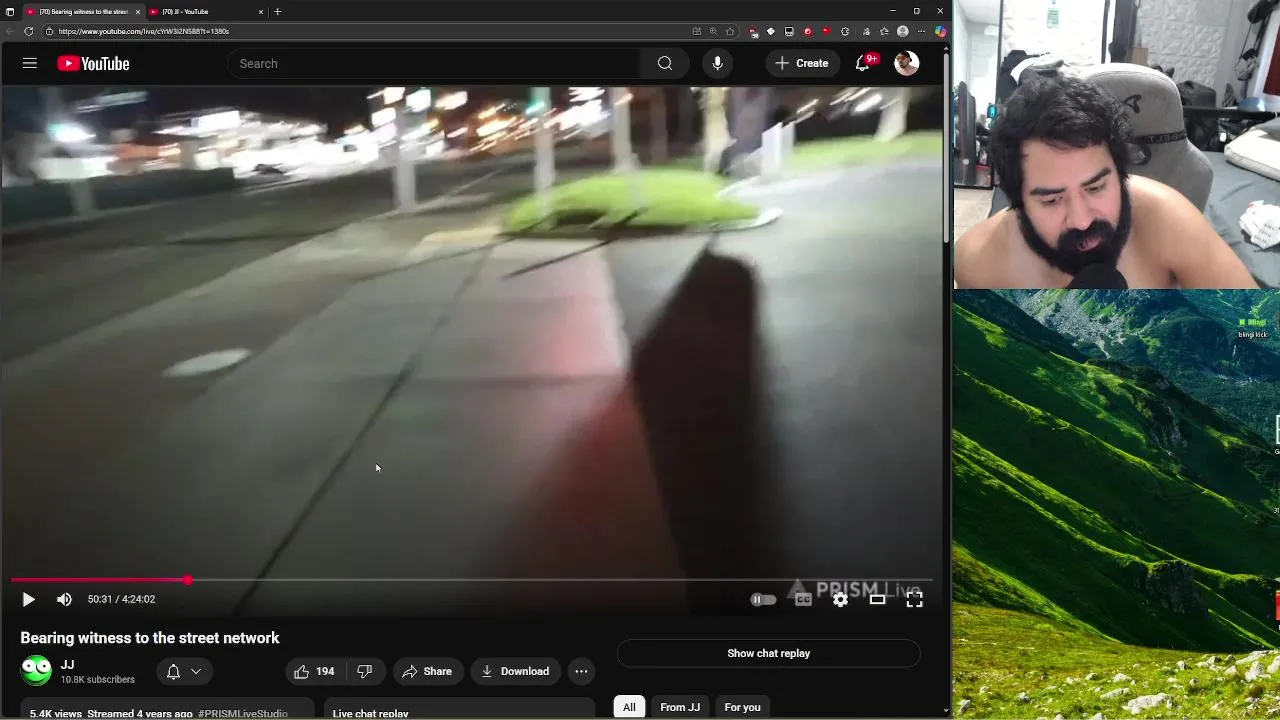Click the red playhead scrubber dot
The width and height of the screenshot is (1280, 720).
coord(188,580)
